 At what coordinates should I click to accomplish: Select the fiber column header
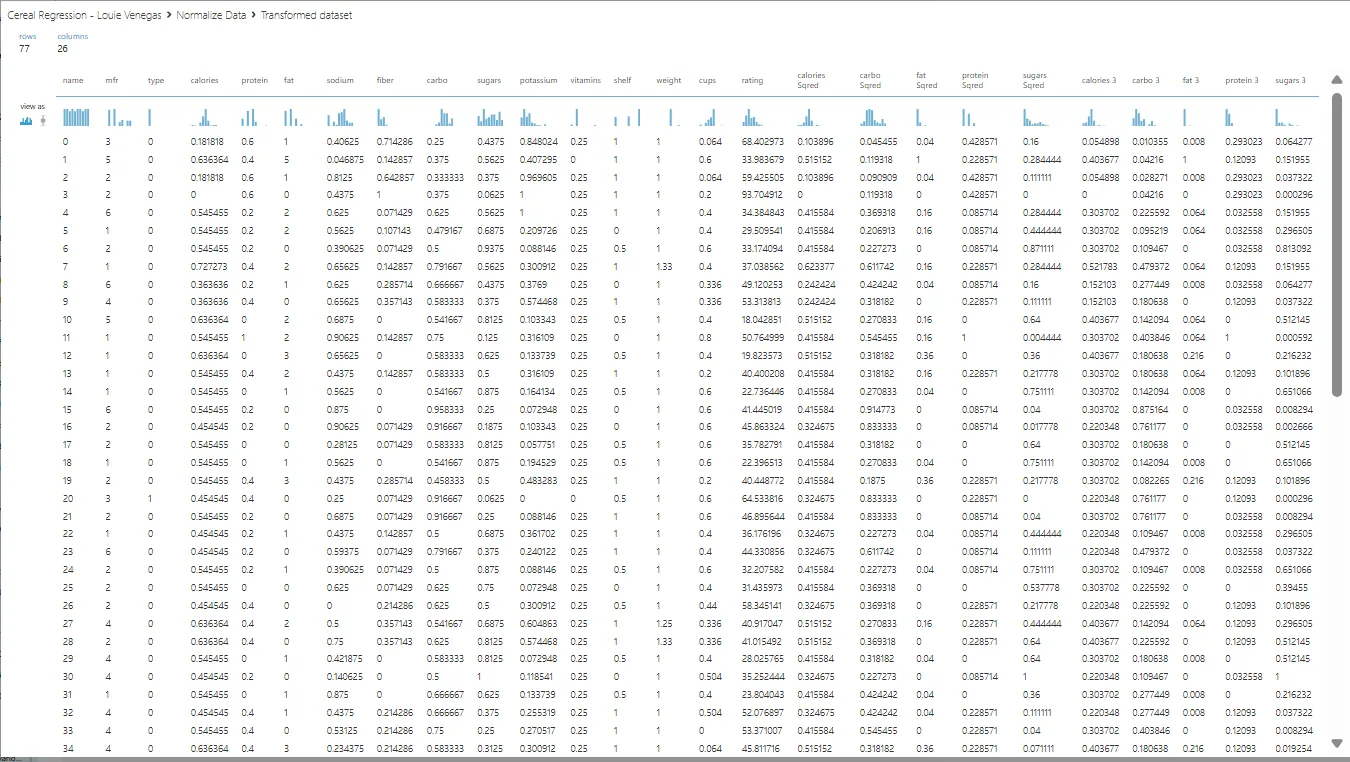(385, 80)
